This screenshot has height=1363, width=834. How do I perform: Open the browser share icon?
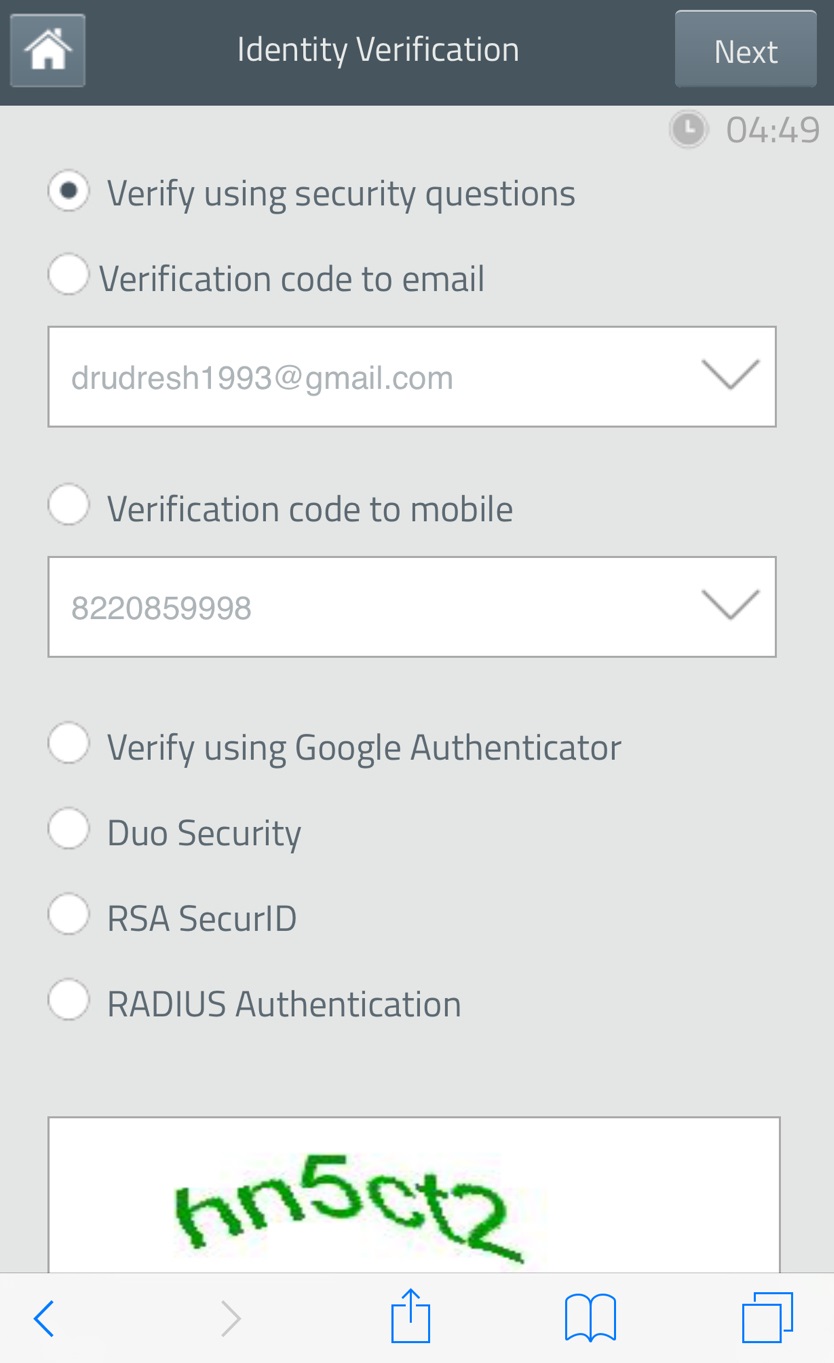tap(410, 1317)
